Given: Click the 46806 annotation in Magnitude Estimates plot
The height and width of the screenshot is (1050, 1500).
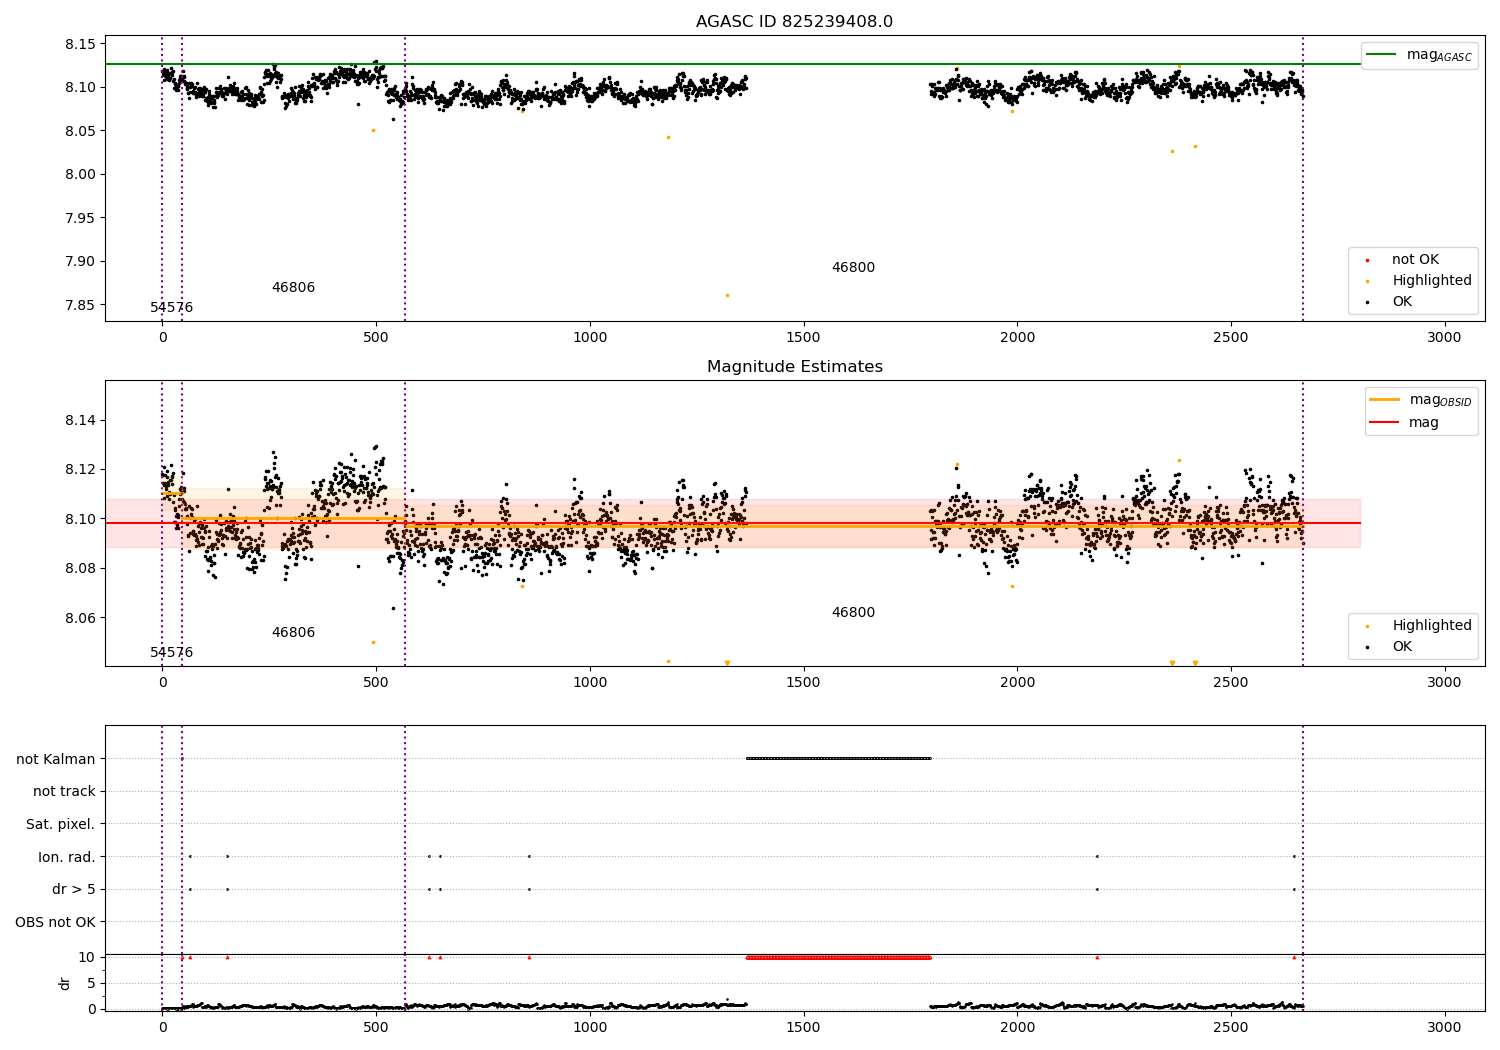Looking at the screenshot, I should point(293,633).
